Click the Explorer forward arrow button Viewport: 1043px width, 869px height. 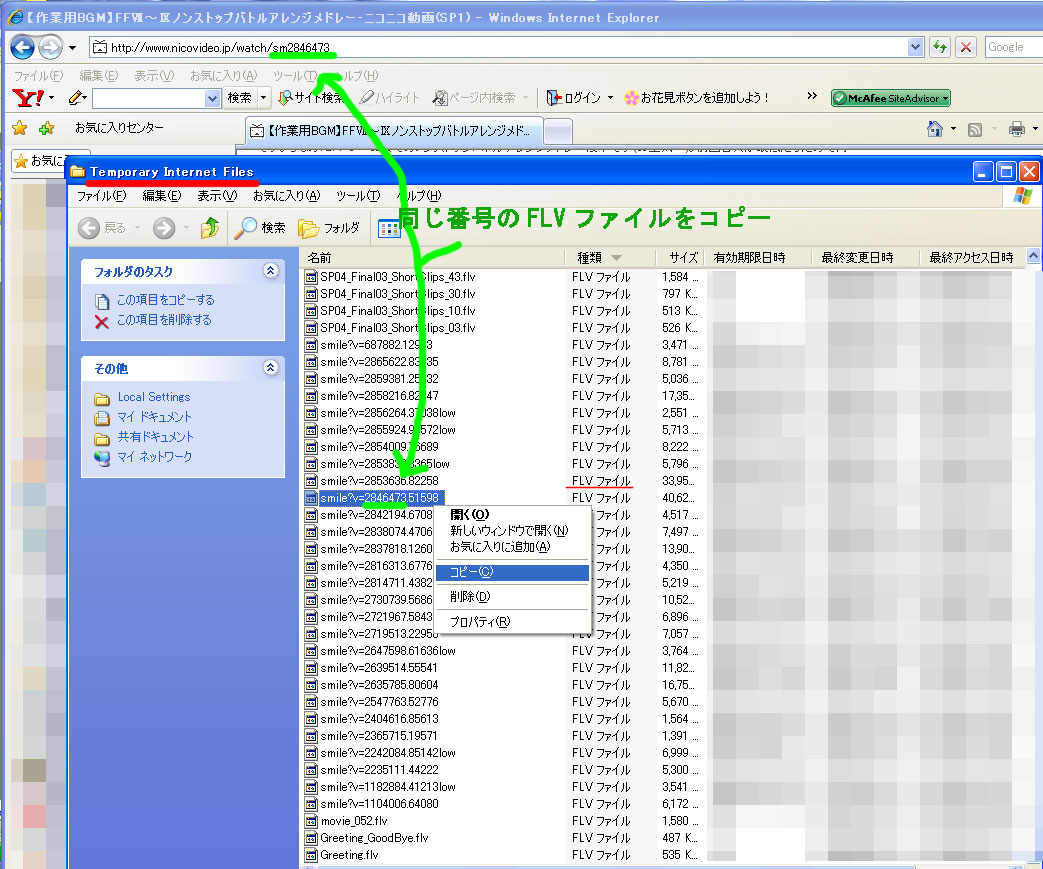click(x=164, y=228)
